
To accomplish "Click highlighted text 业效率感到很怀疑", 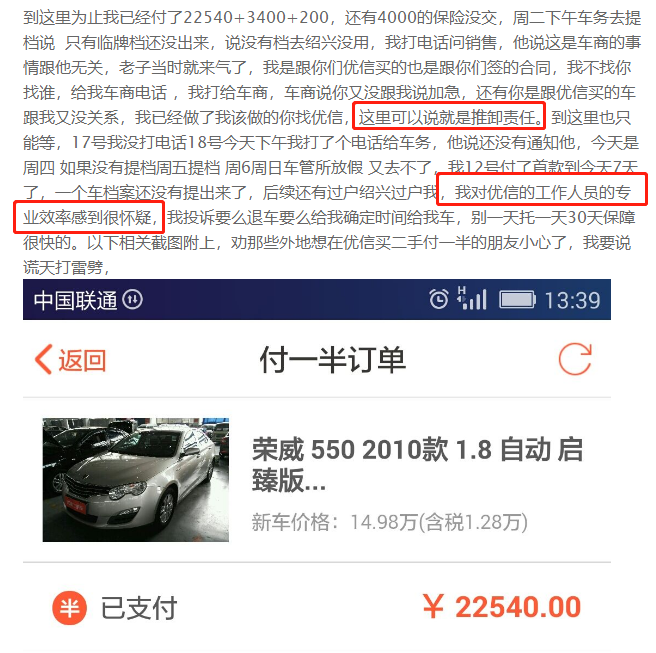I will (x=89, y=217).
